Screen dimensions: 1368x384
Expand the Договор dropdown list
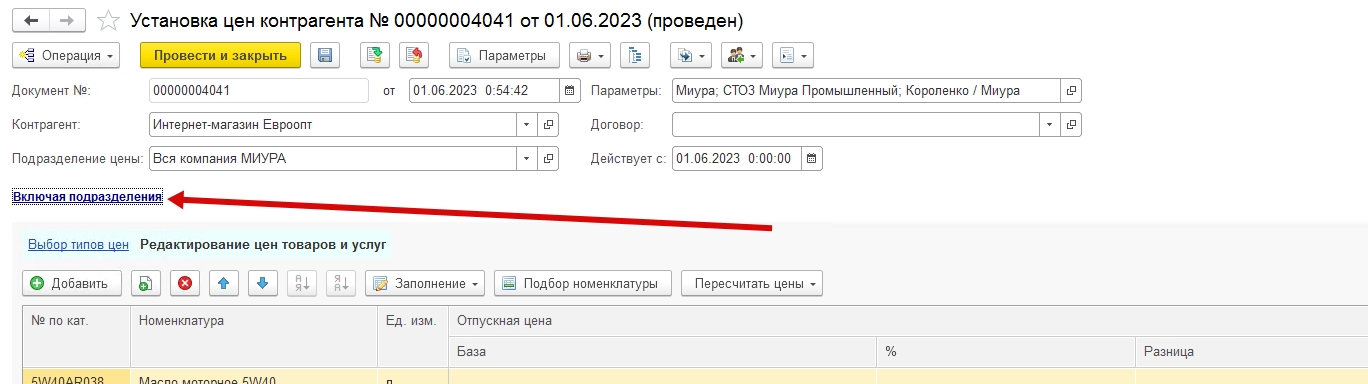[1050, 125]
